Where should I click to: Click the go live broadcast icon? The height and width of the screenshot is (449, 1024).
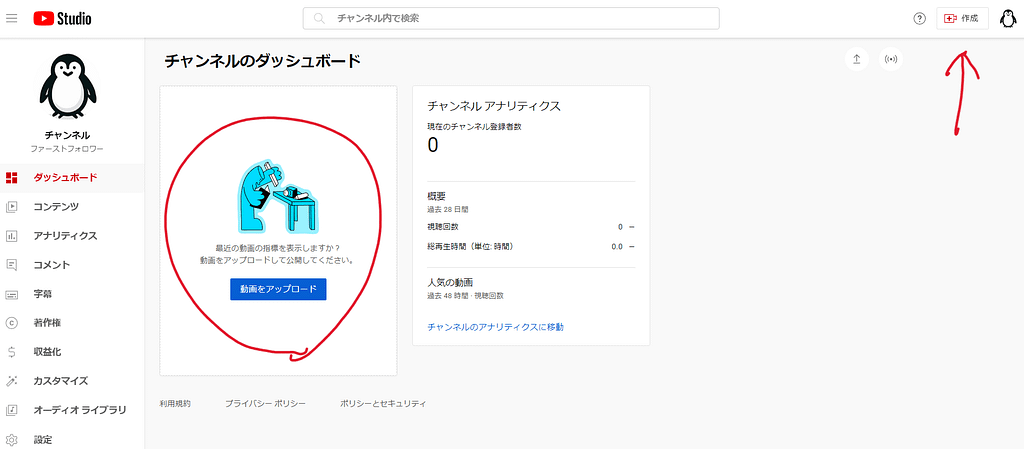click(890, 59)
